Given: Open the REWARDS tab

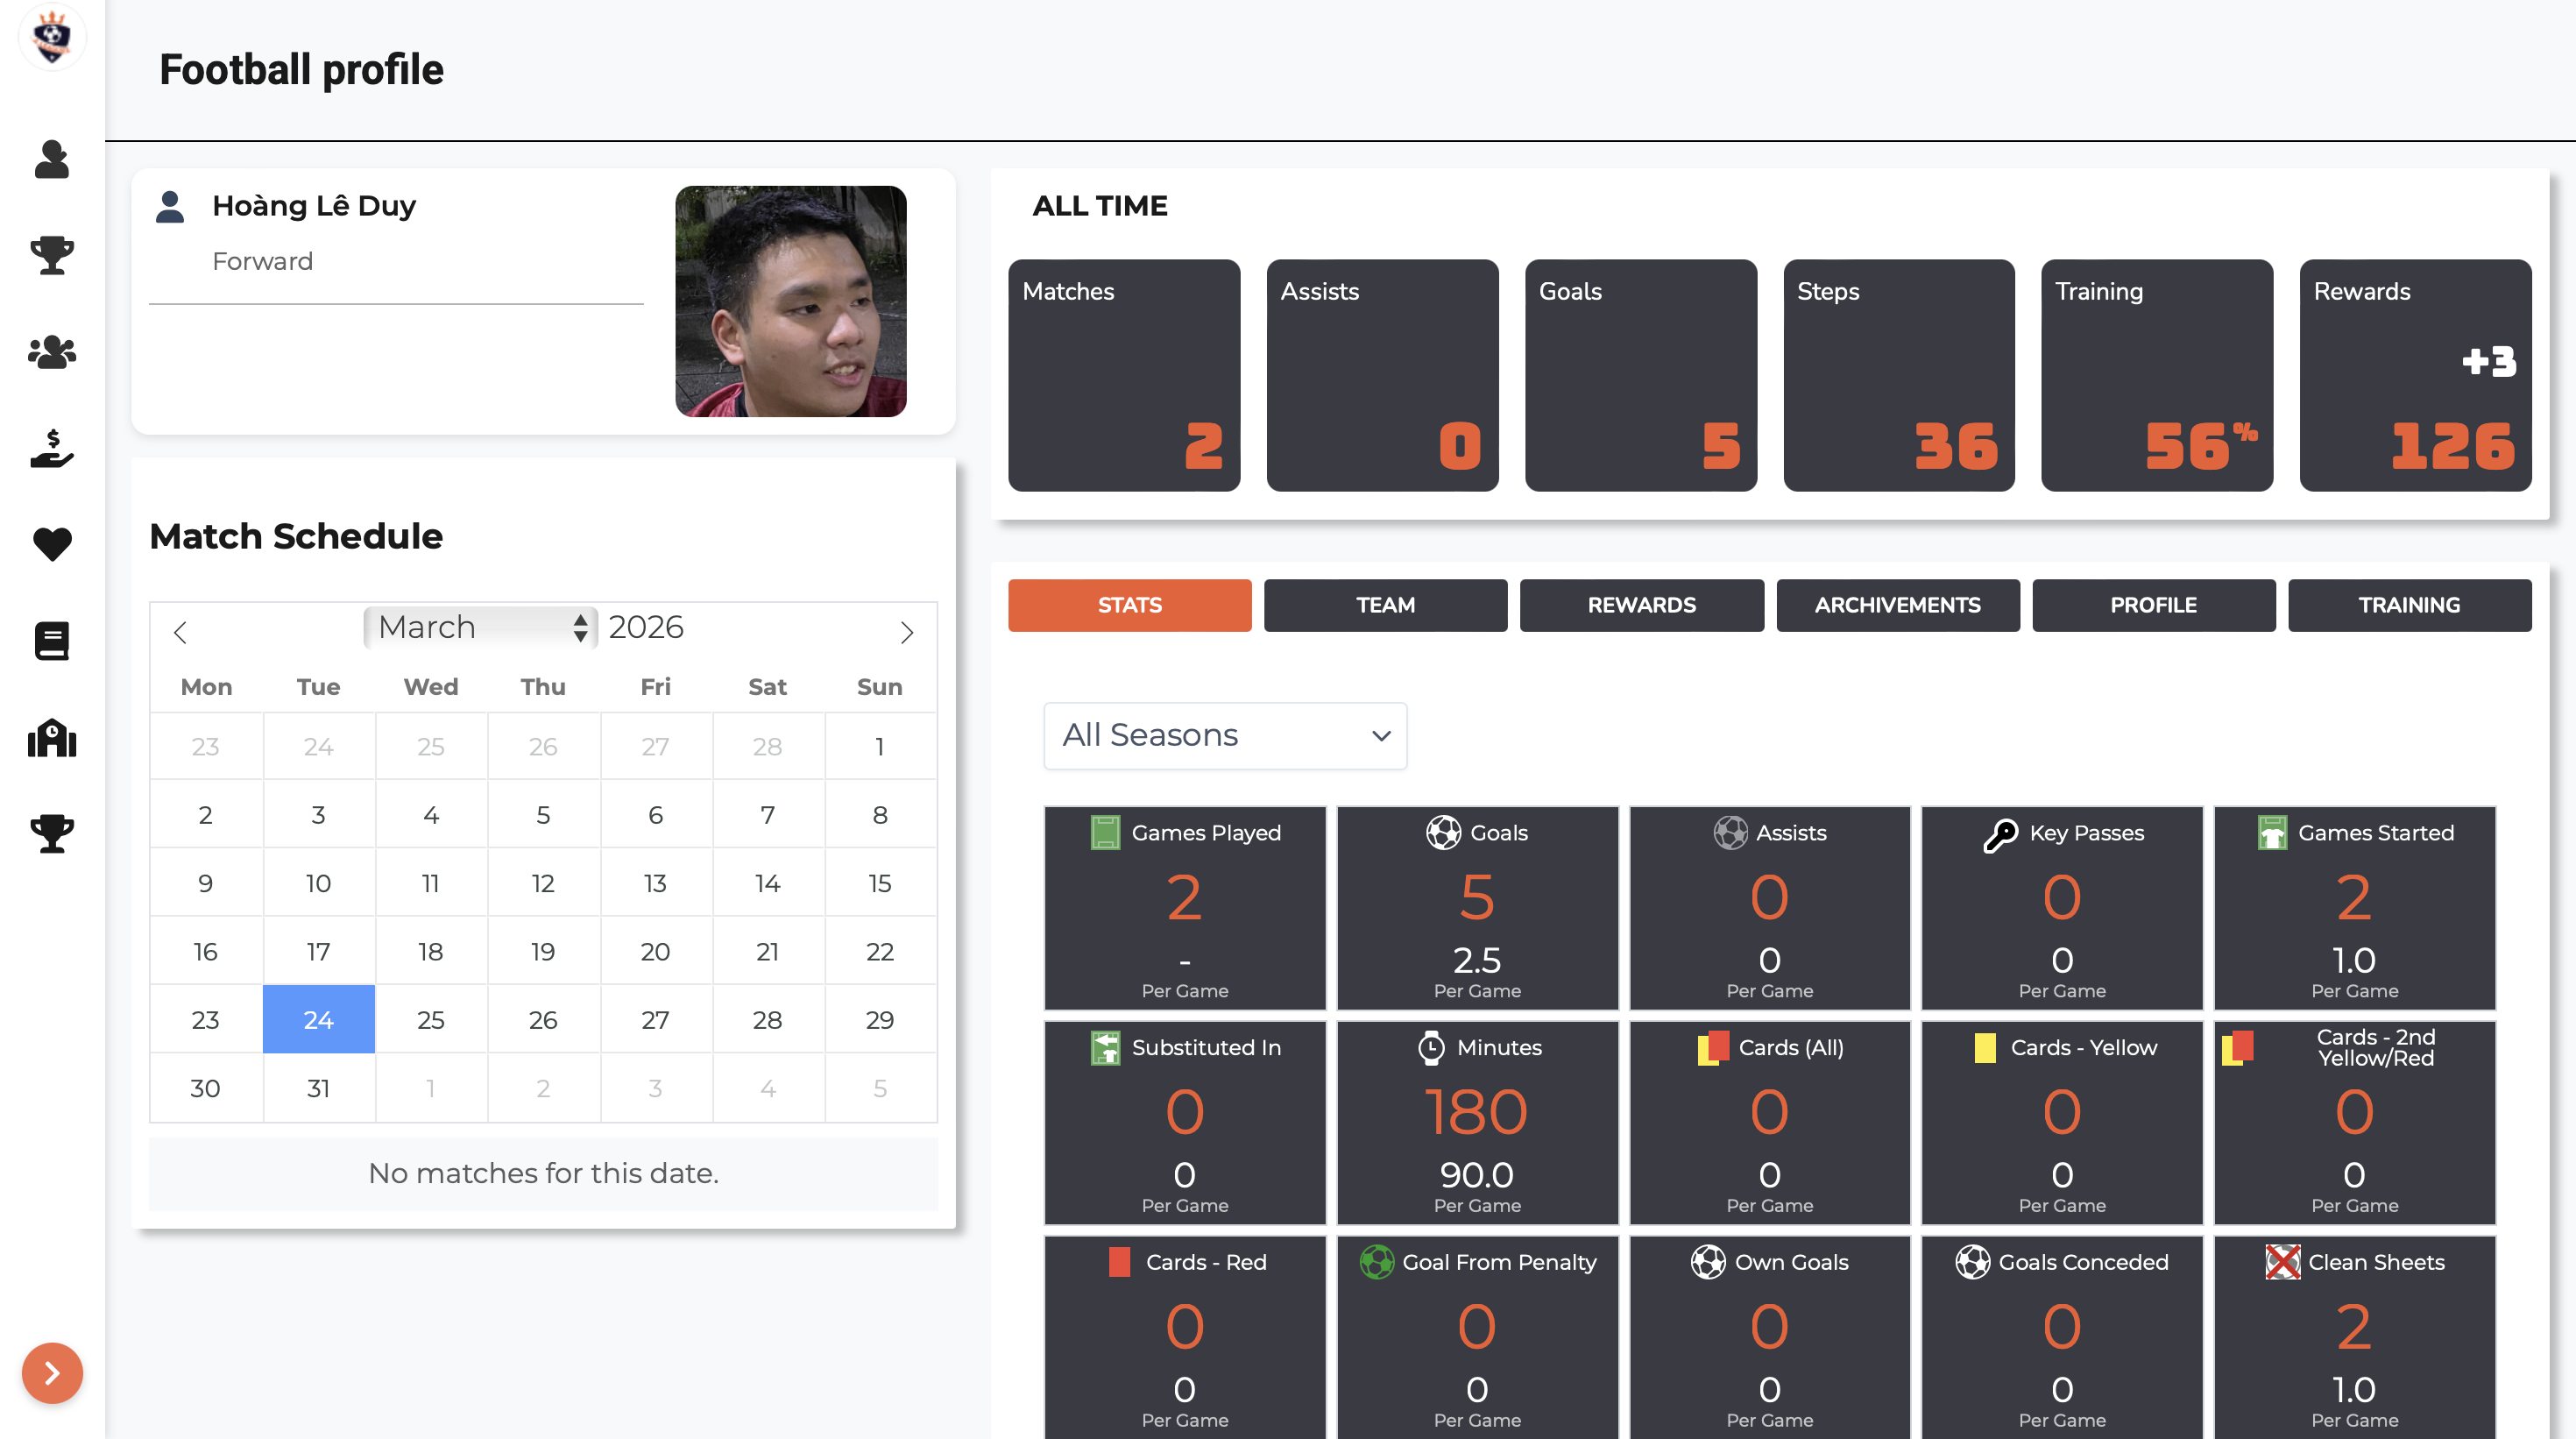Looking at the screenshot, I should tap(1641, 605).
